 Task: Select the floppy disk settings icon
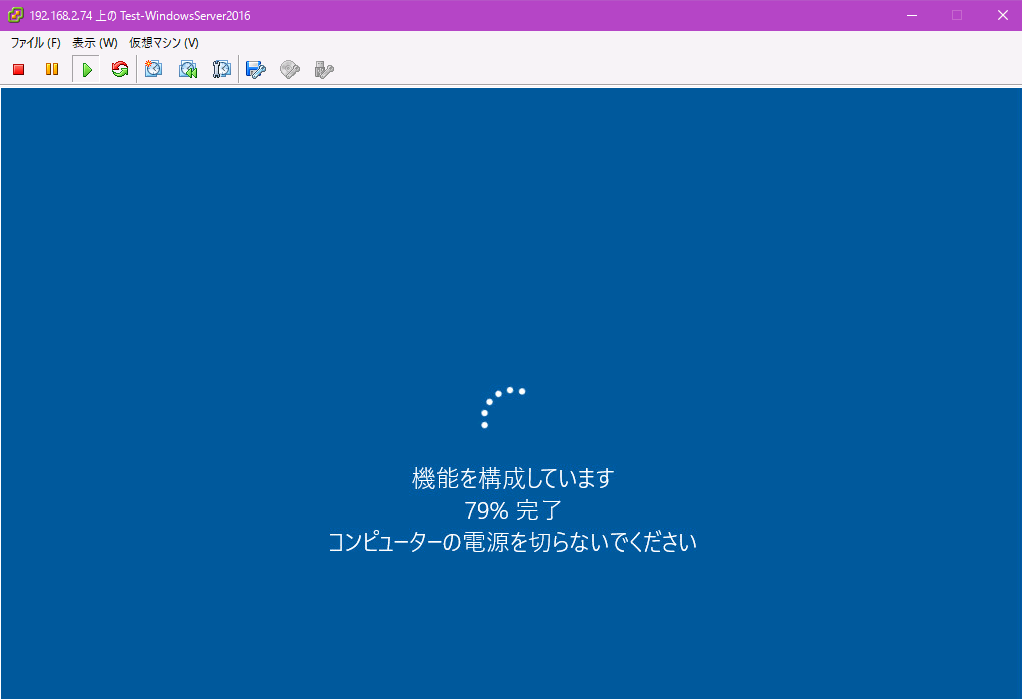coord(255,69)
